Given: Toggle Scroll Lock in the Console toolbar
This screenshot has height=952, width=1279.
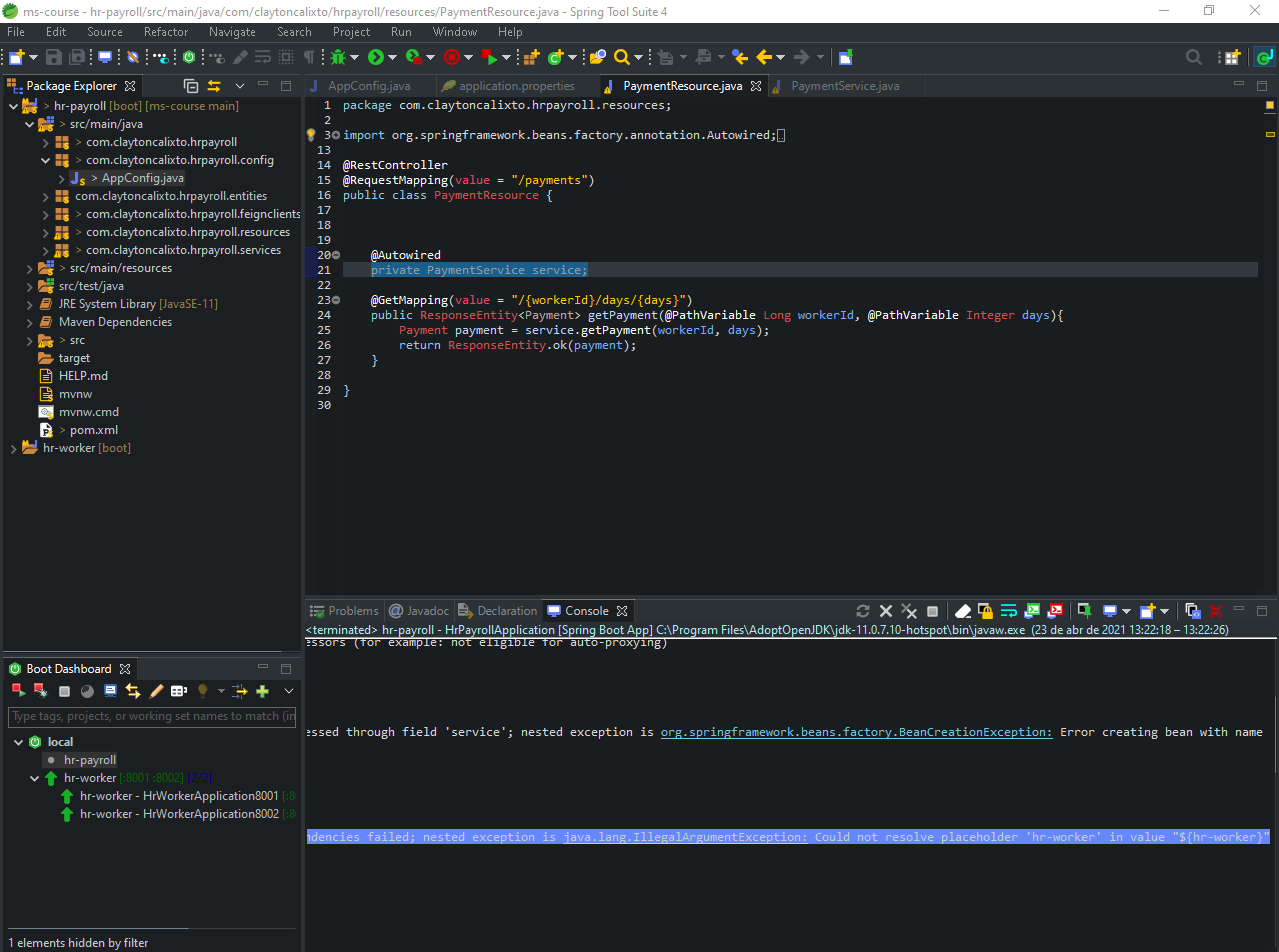Looking at the screenshot, I should tap(985, 611).
